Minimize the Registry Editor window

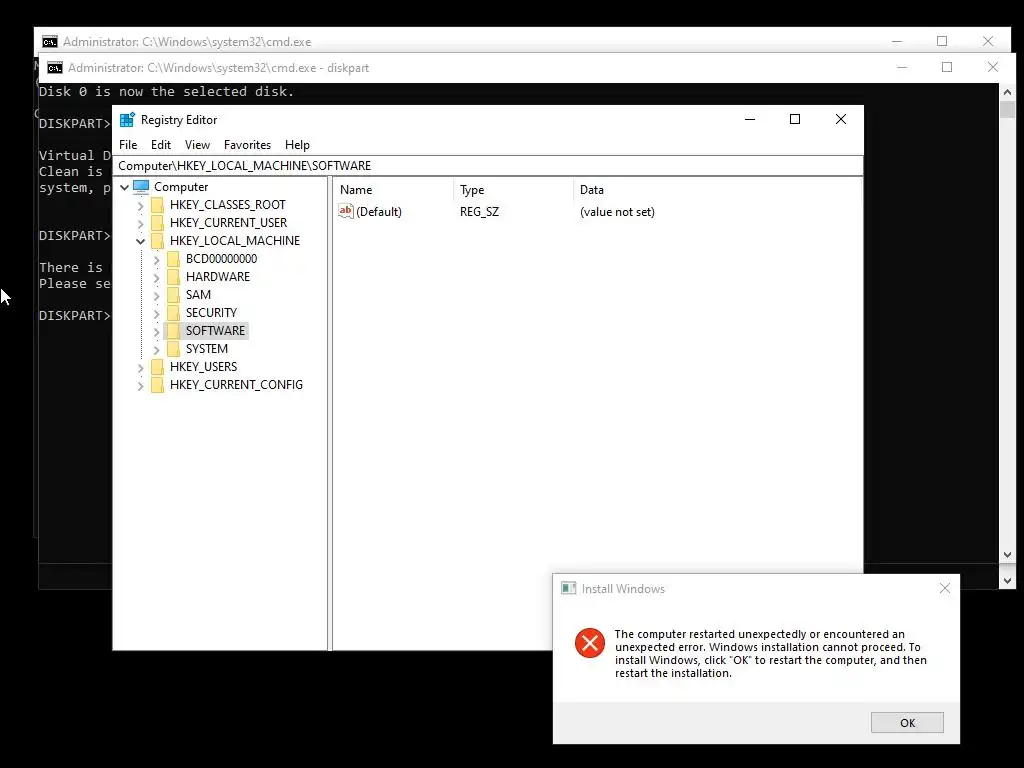point(750,119)
